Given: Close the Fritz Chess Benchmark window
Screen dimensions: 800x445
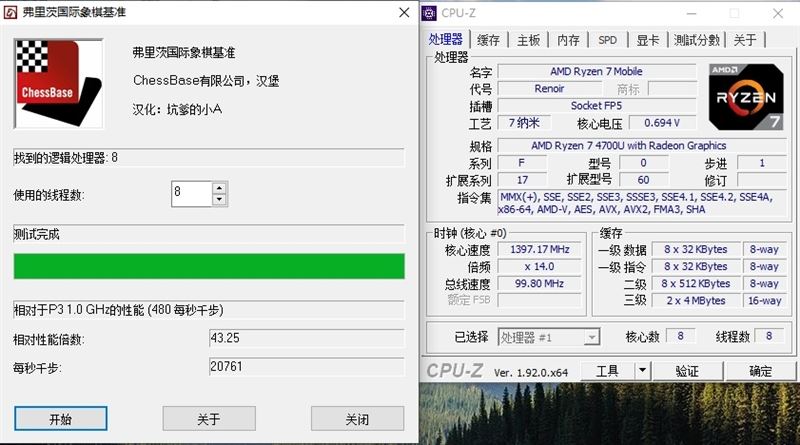Looking at the screenshot, I should click(404, 12).
